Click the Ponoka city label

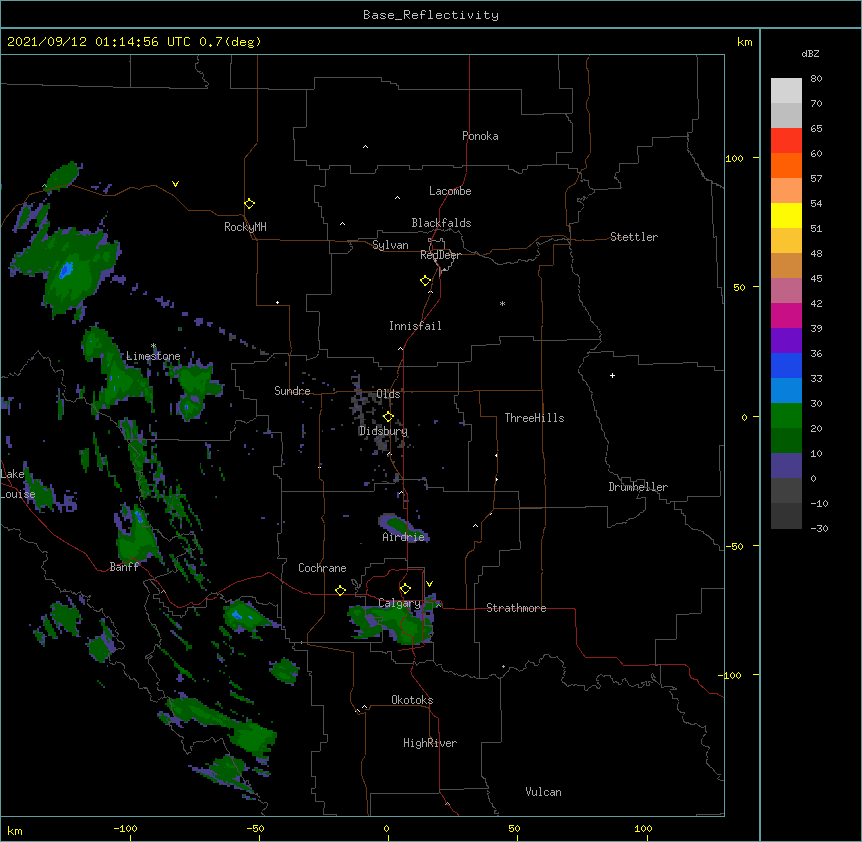[480, 136]
